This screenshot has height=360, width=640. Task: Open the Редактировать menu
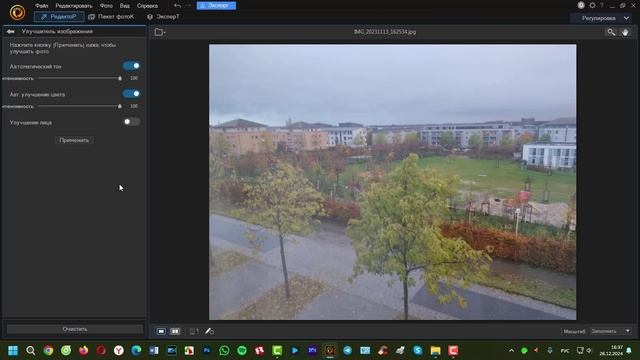pos(74,6)
